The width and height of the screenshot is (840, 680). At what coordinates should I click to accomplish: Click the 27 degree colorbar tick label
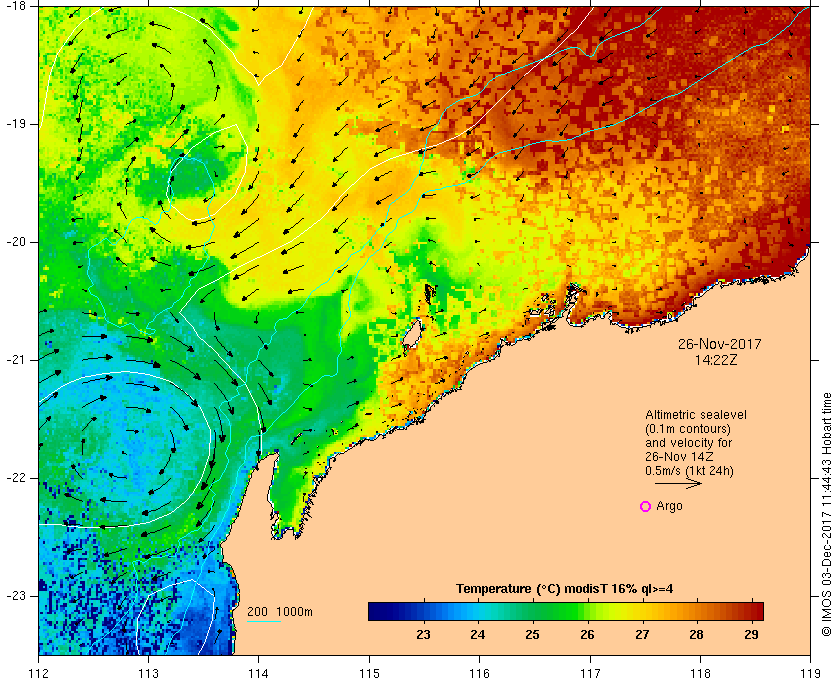642,635
